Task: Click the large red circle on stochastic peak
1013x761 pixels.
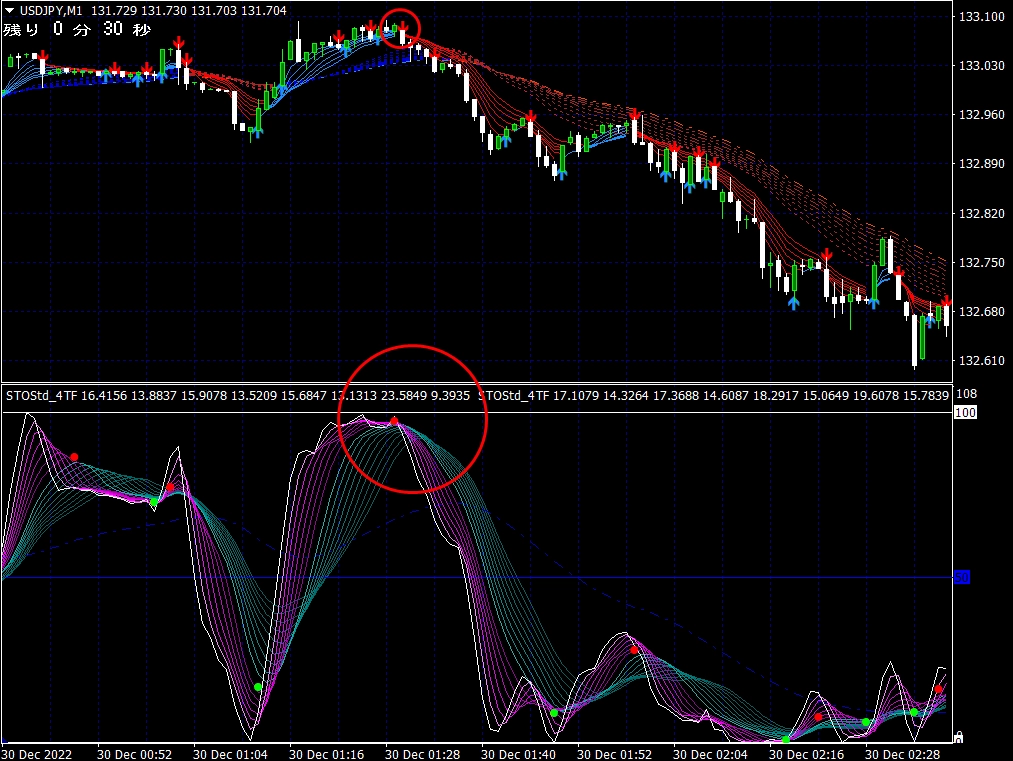Action: (412, 419)
